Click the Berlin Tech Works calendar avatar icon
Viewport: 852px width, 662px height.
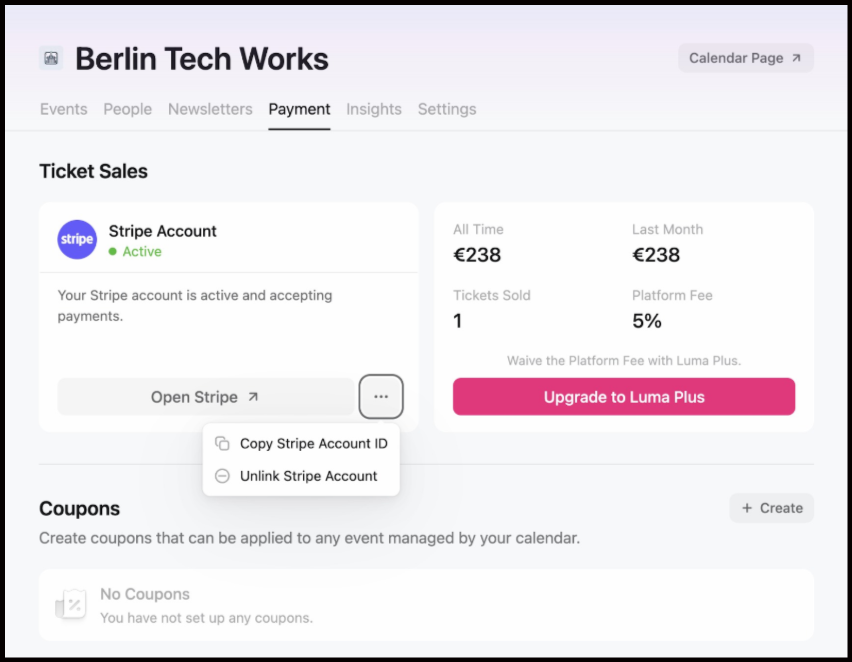click(51, 58)
